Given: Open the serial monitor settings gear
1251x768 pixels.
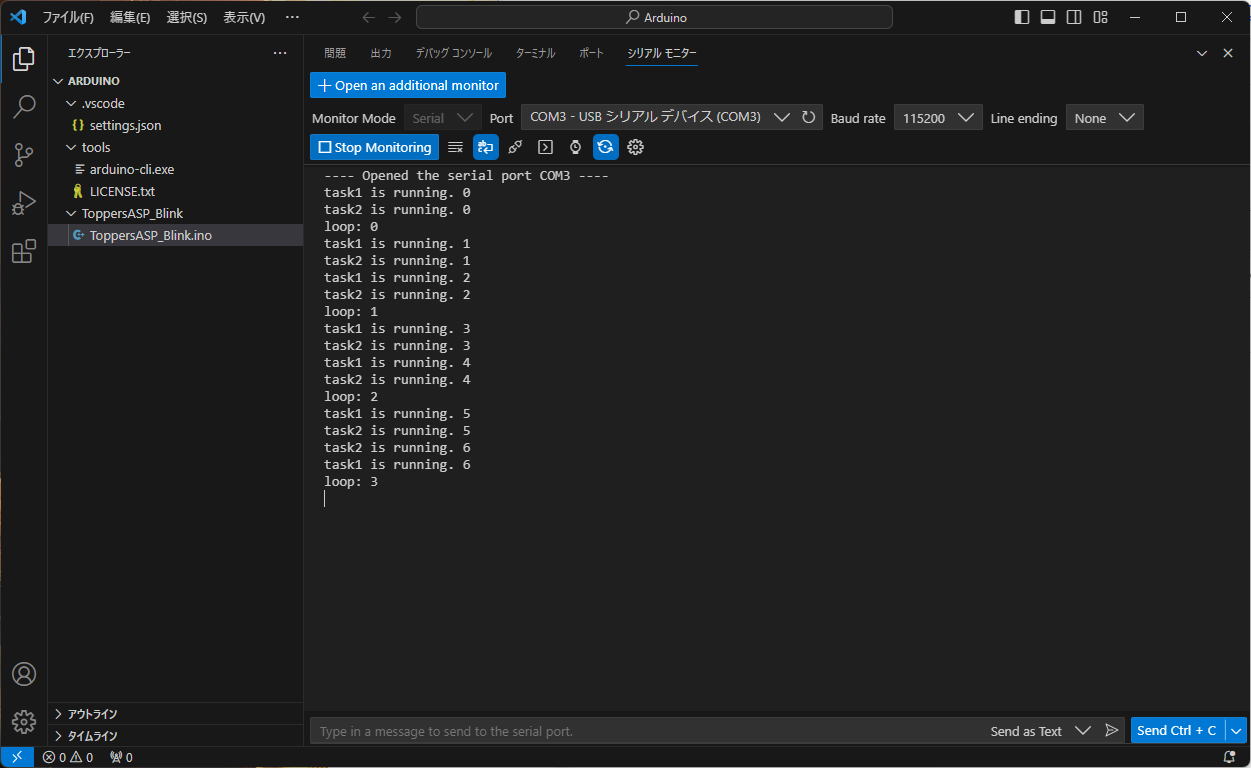Looking at the screenshot, I should (635, 147).
